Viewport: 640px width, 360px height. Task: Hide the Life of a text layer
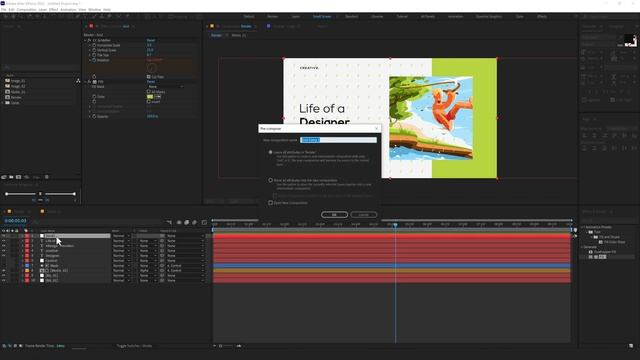point(4,241)
